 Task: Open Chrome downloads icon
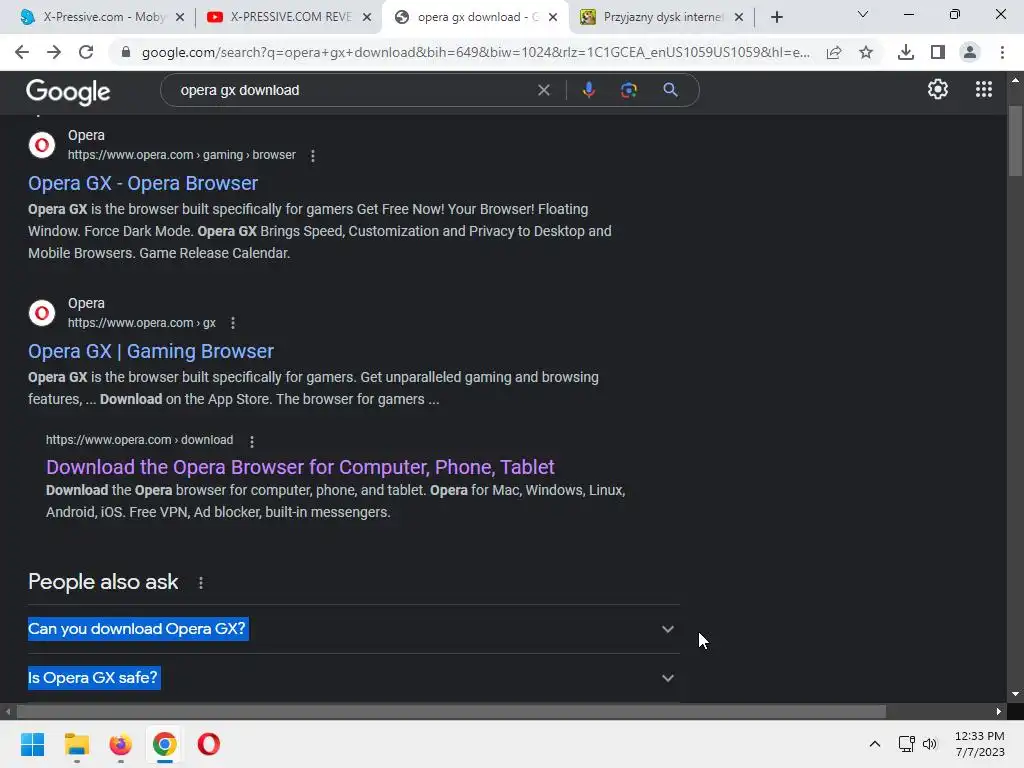coord(906,52)
